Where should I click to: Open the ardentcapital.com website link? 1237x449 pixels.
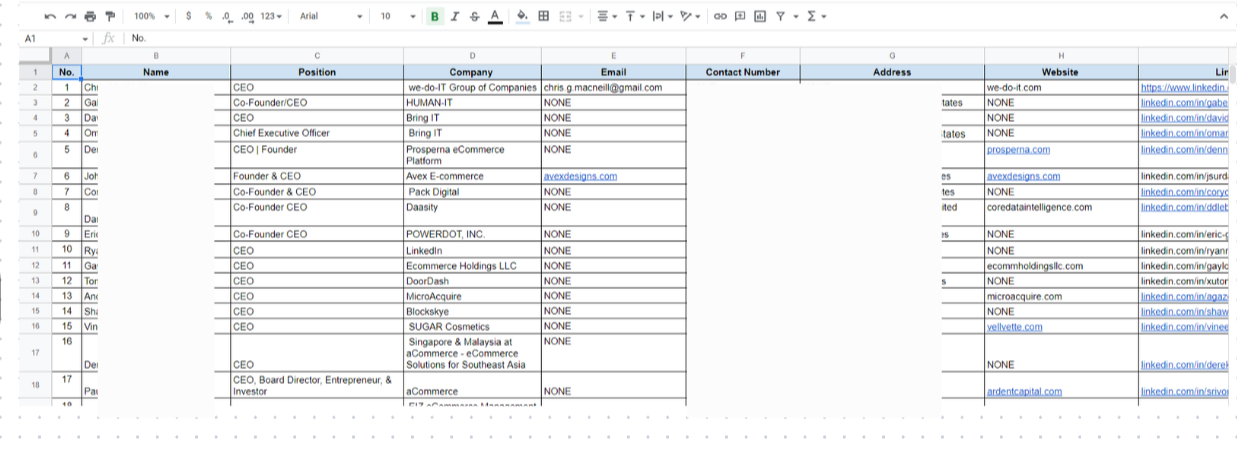pyautogui.click(x=1024, y=392)
